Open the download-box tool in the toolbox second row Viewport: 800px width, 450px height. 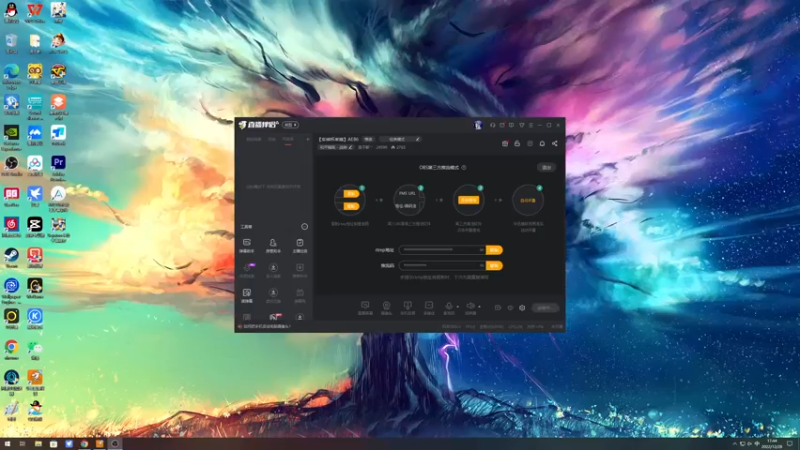(x=300, y=270)
